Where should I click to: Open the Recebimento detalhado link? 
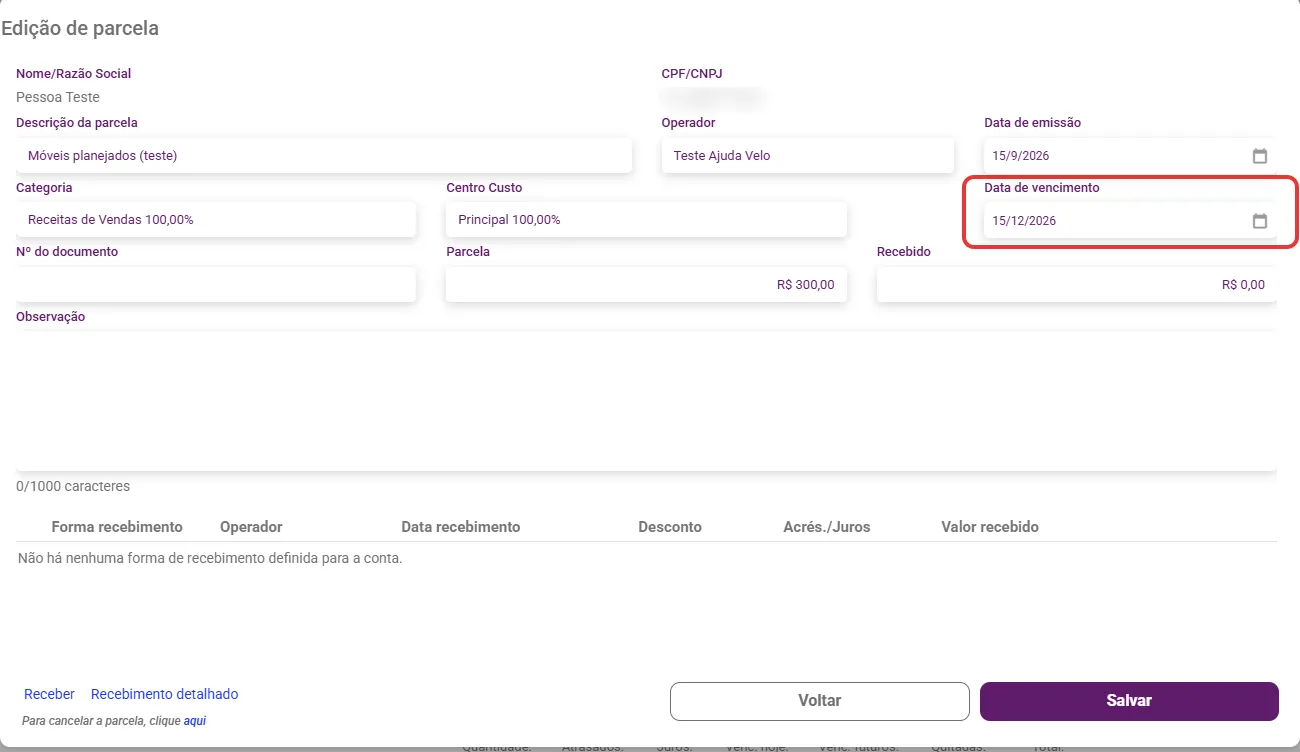164,694
